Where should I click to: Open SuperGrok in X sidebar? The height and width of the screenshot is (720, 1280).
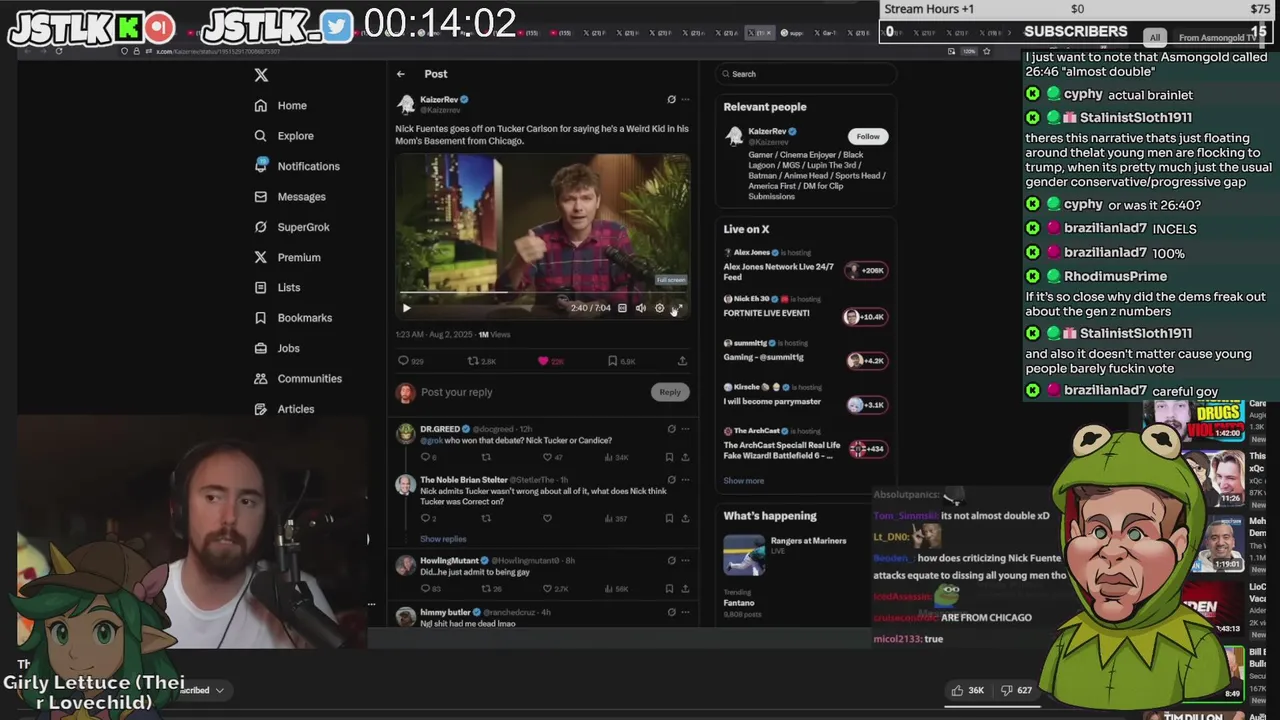(x=292, y=227)
